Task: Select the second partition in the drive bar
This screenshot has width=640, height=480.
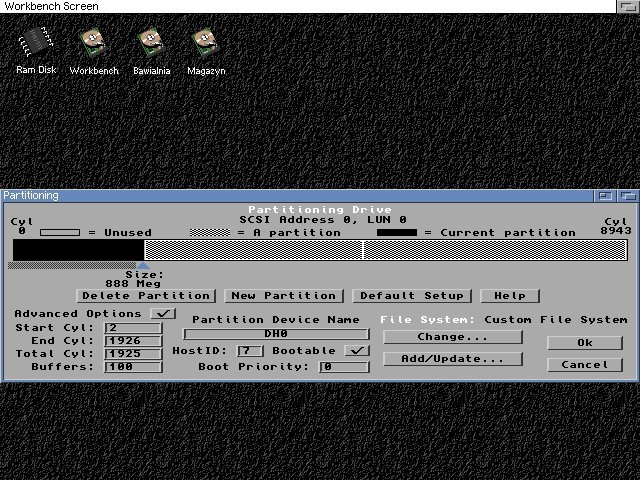Action: [x=253, y=250]
